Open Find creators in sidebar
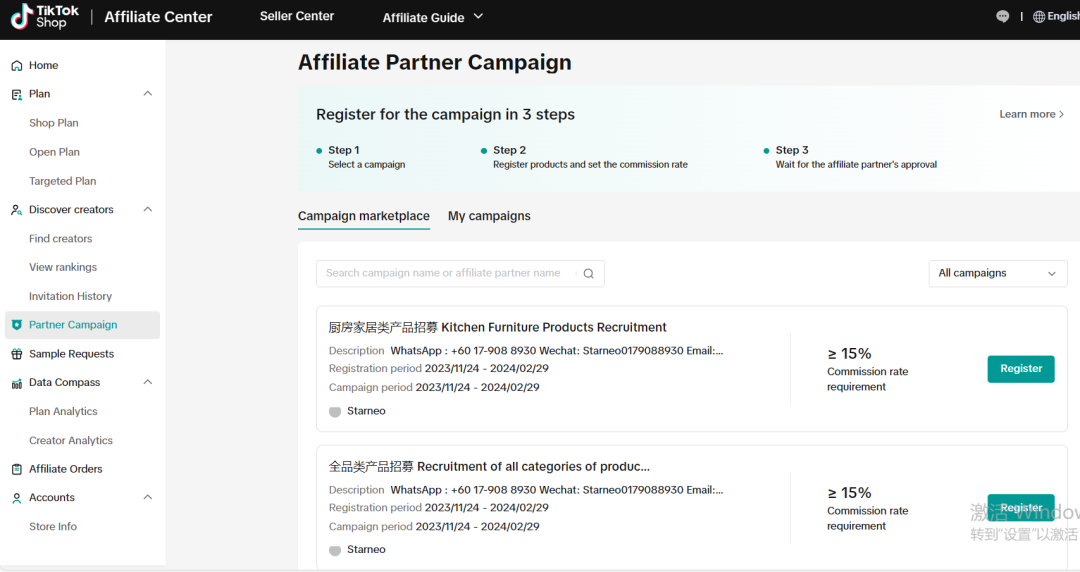 tap(61, 239)
